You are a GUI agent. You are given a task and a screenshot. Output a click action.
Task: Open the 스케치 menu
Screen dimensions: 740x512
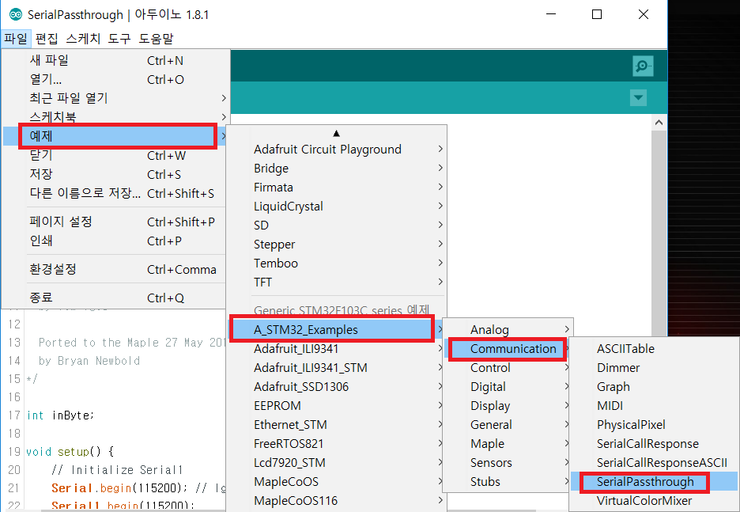point(83,38)
